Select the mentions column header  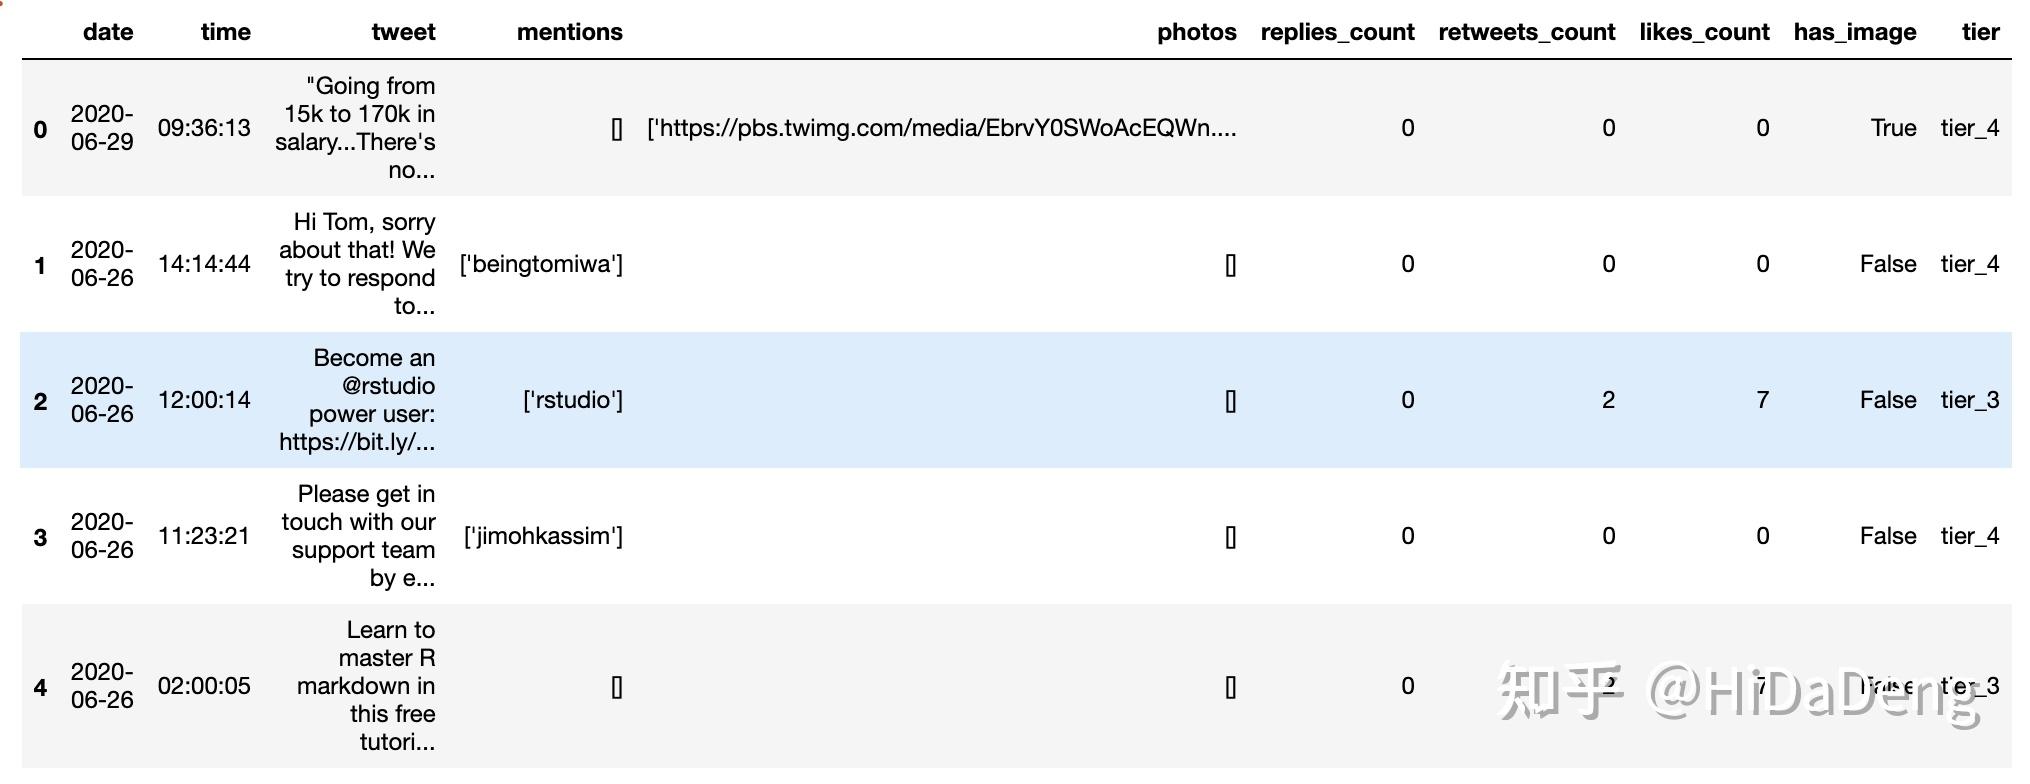pos(570,32)
